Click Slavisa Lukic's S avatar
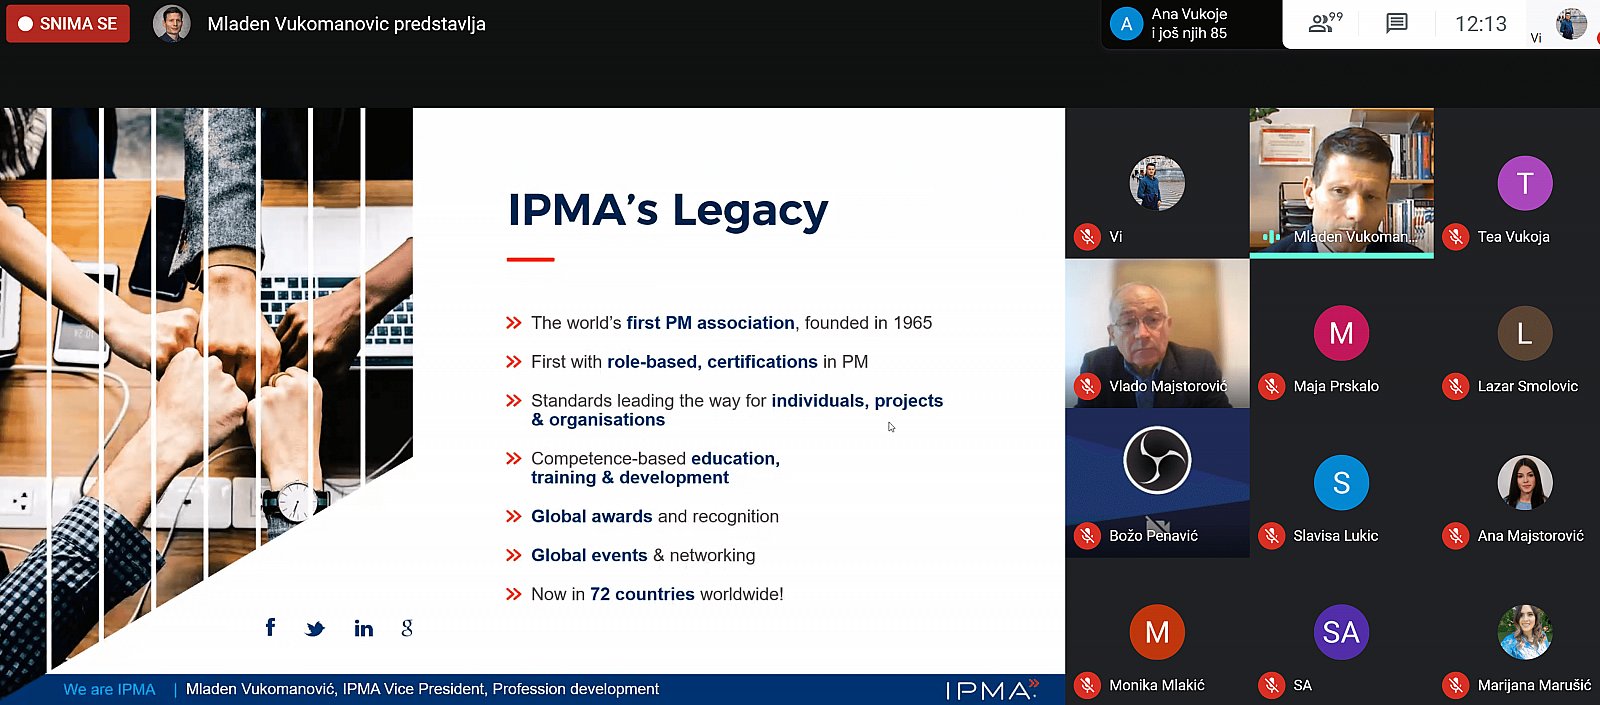Image resolution: width=1600 pixels, height=705 pixels. tap(1341, 483)
